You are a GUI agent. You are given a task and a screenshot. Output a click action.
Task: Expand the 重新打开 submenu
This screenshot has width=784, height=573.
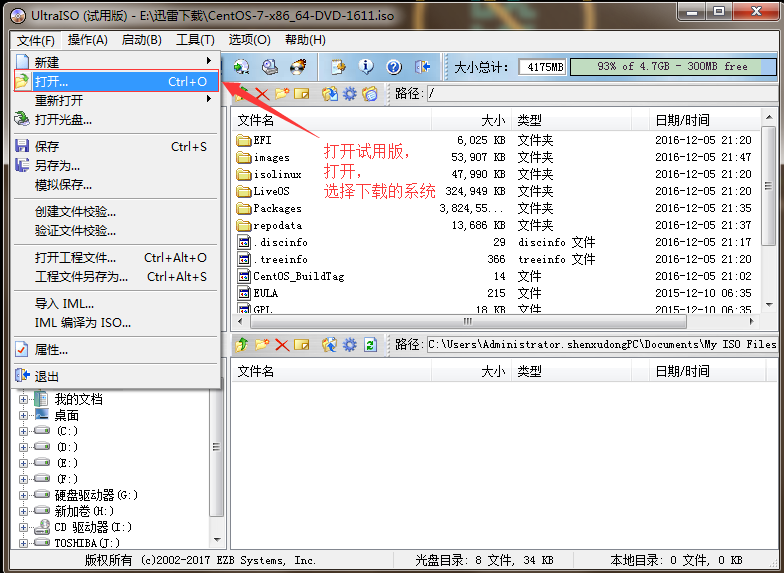(116, 100)
